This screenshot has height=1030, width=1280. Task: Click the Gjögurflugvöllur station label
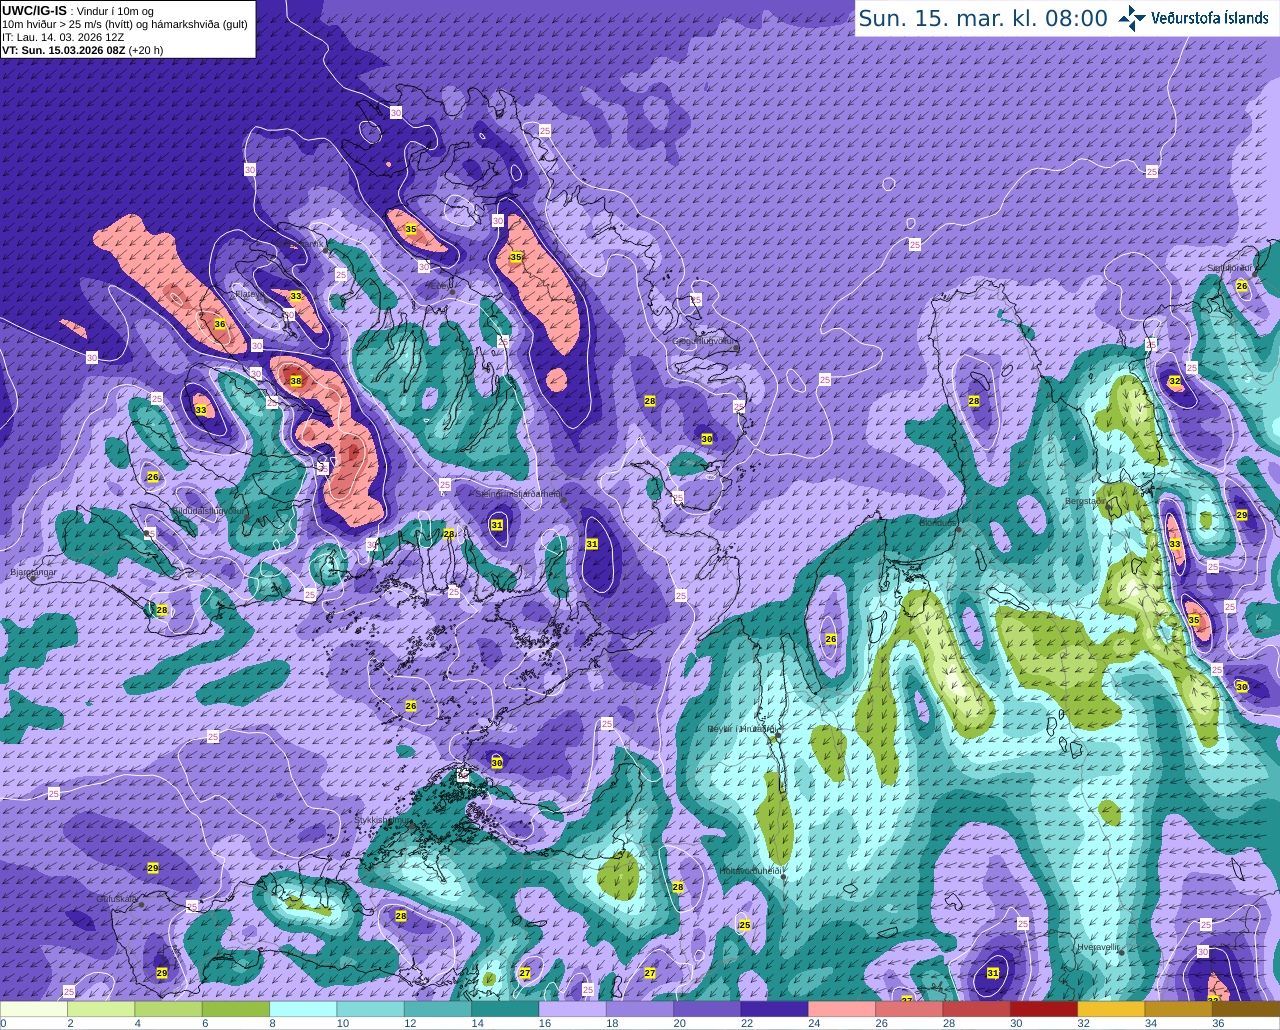pyautogui.click(x=703, y=341)
